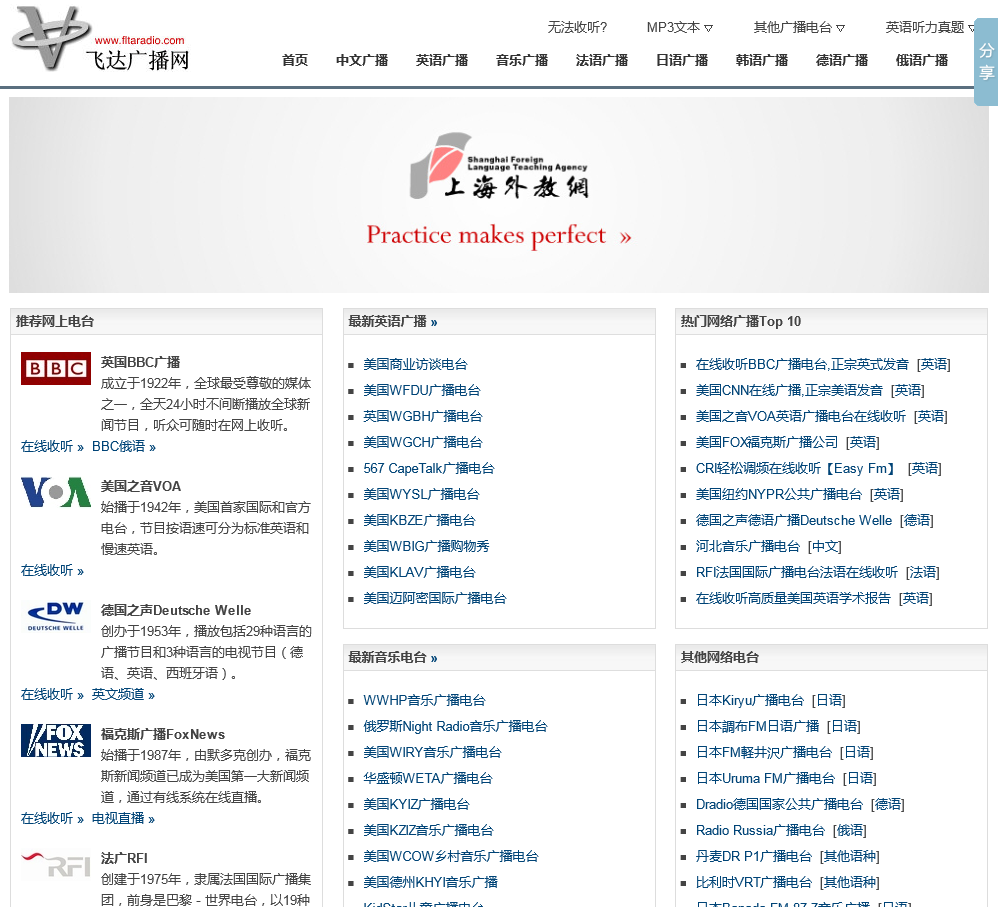Follow the Practice makes perfect link
Screen dimensions: 998x907
pos(499,236)
